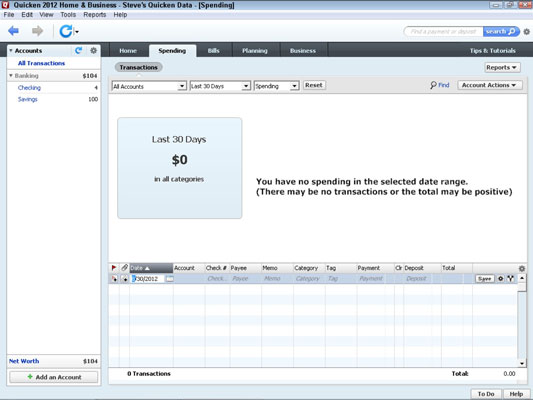Open register column settings gear
Viewport: 533px width, 400px height.
522,268
